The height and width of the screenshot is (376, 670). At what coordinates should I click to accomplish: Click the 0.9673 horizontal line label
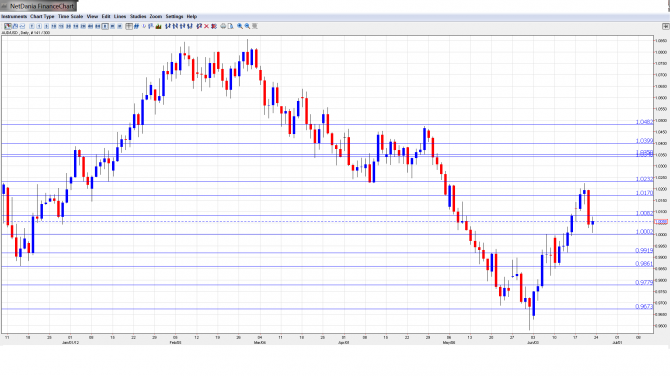pos(644,306)
